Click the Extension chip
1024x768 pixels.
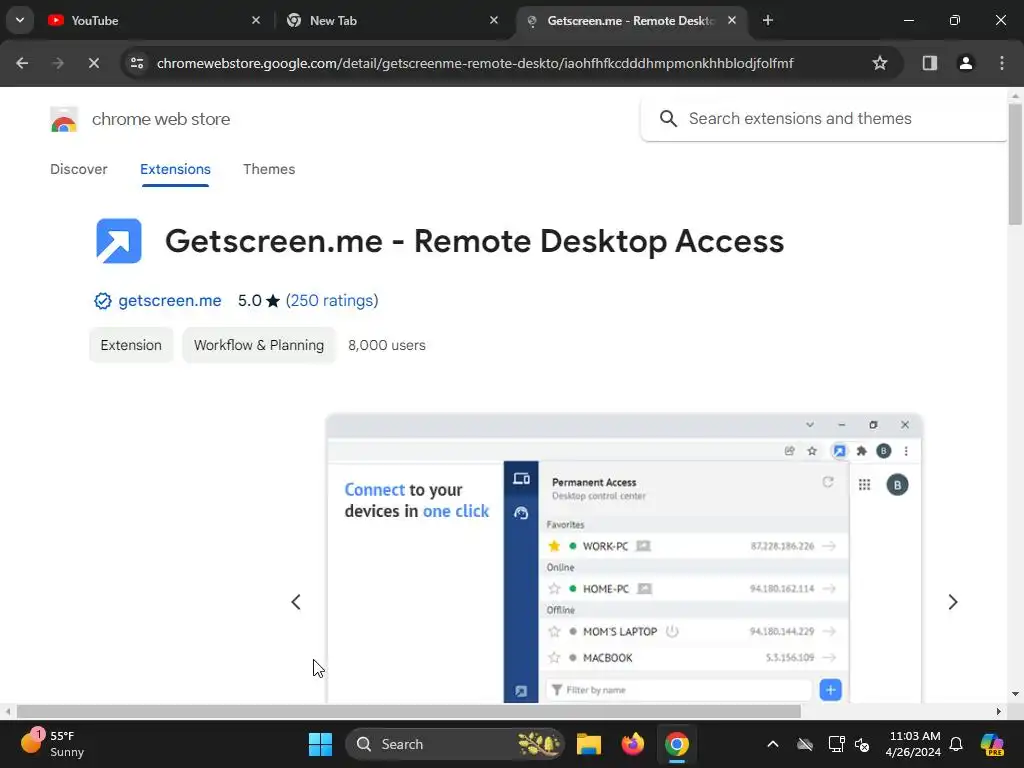point(131,345)
